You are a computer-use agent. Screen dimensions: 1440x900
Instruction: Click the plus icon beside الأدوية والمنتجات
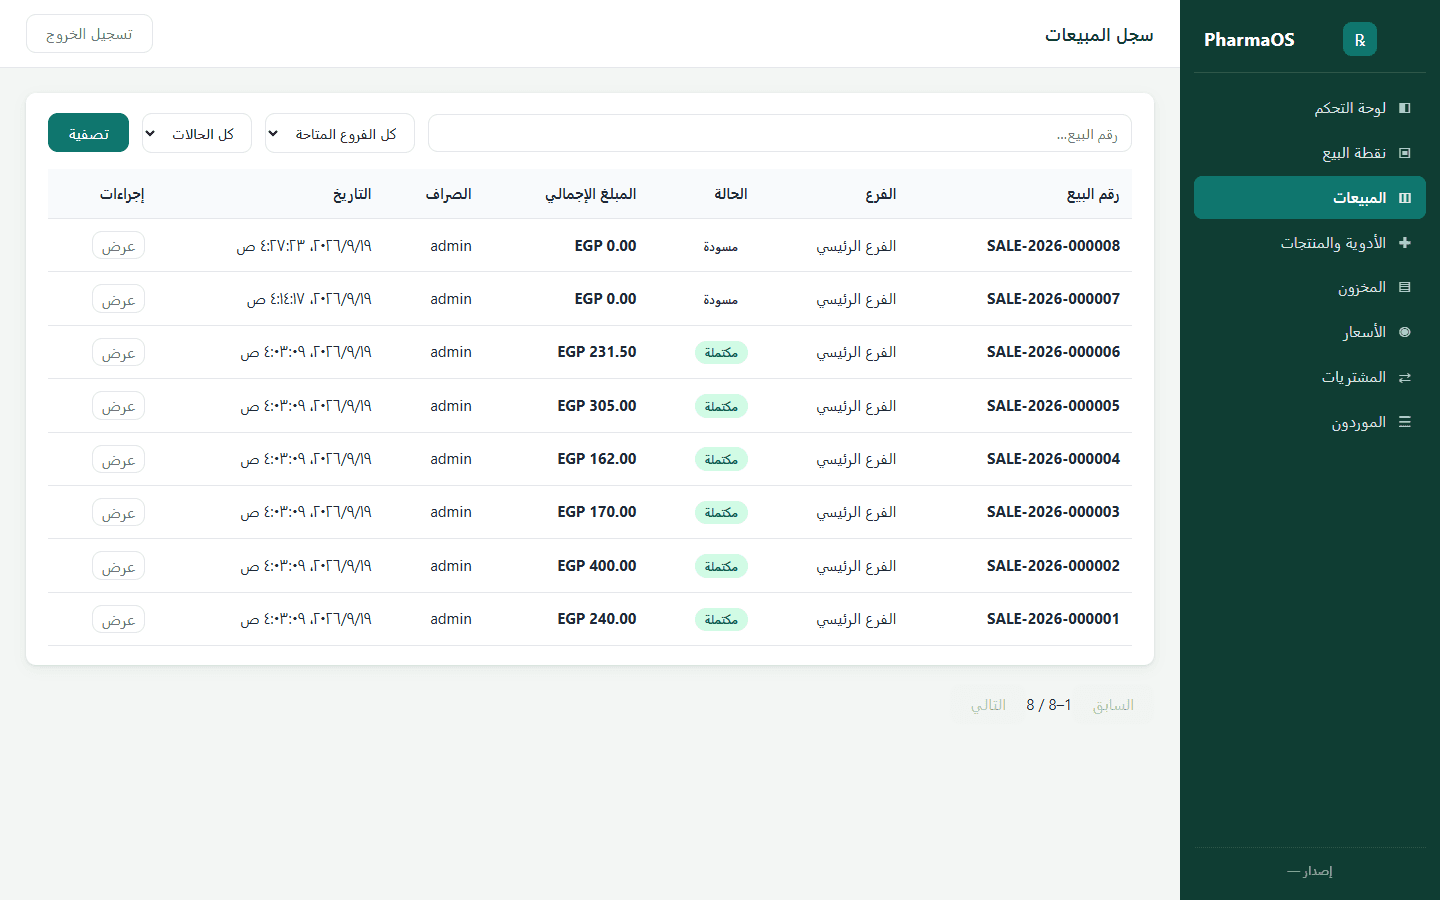pos(1404,243)
